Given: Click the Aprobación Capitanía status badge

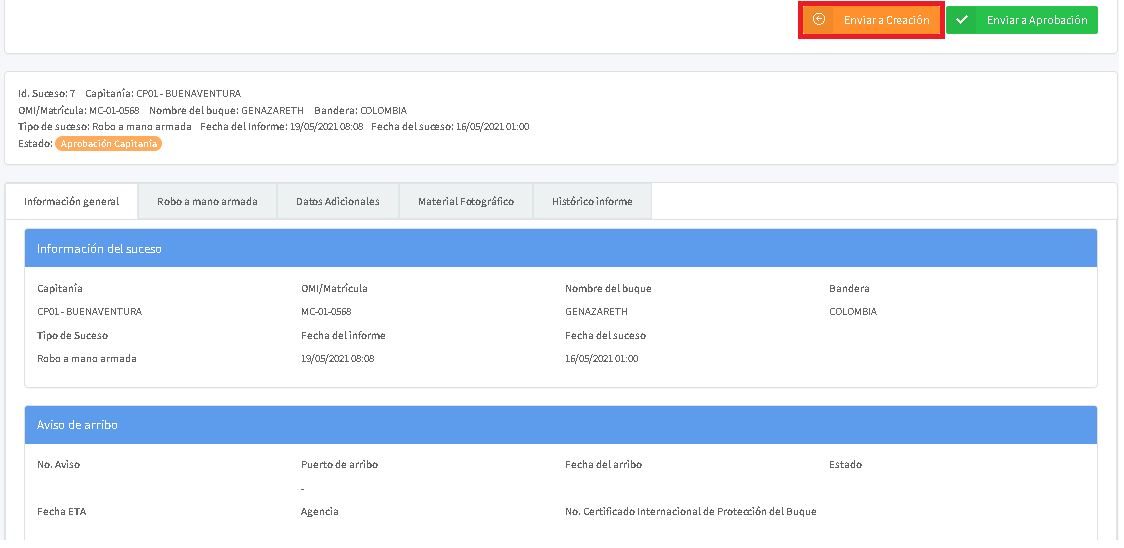Looking at the screenshot, I should pyautogui.click(x=108, y=144).
